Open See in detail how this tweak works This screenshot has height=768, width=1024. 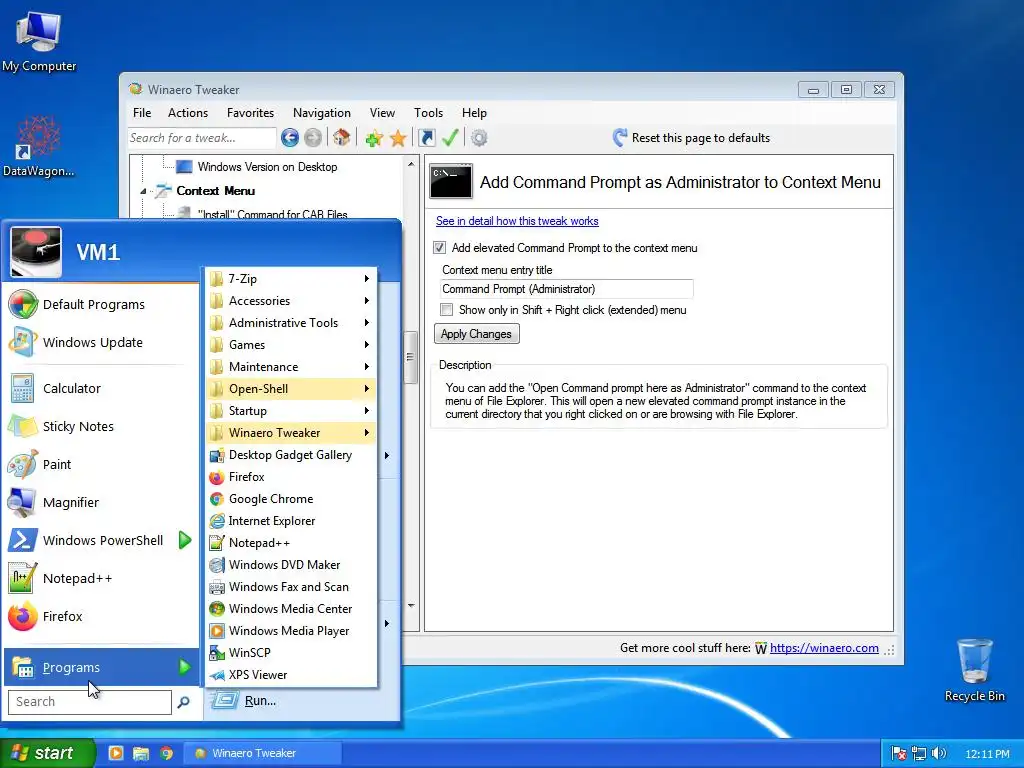(517, 221)
